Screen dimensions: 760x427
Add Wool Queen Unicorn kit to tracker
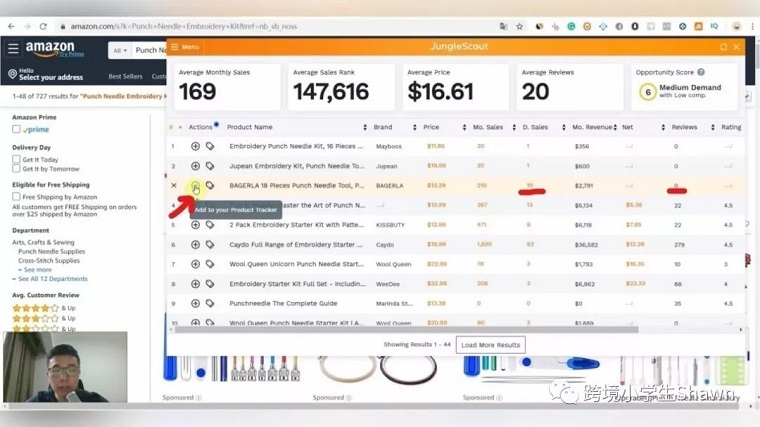(195, 264)
